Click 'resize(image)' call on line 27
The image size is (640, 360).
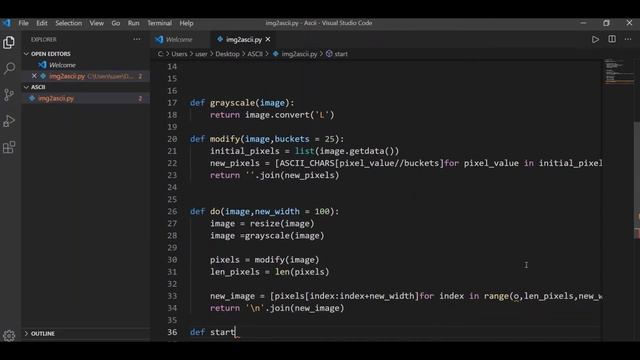pos(282,224)
